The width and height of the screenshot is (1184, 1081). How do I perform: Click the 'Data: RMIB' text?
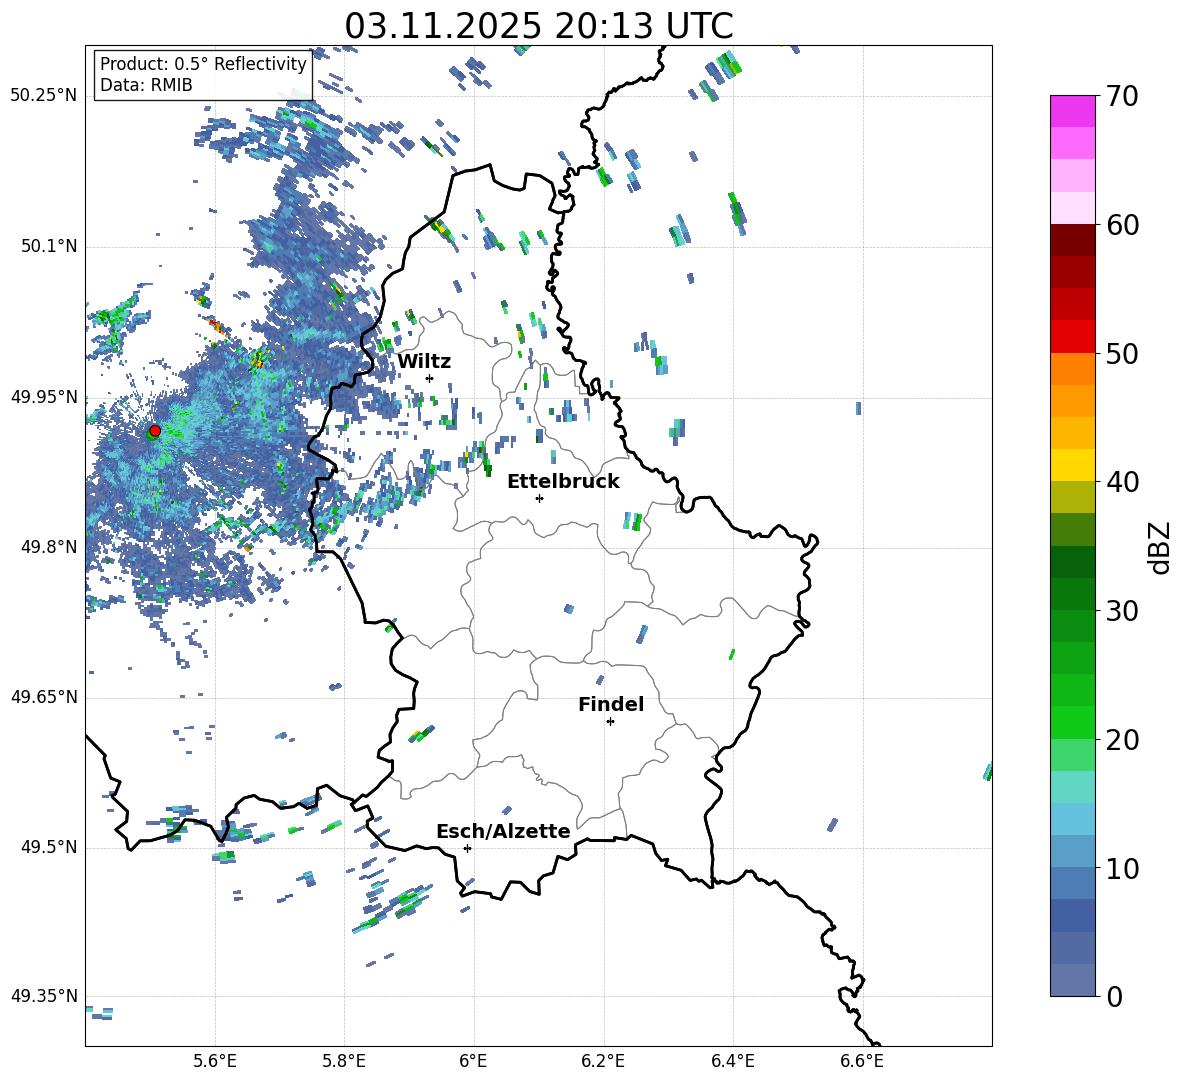pyautogui.click(x=146, y=85)
